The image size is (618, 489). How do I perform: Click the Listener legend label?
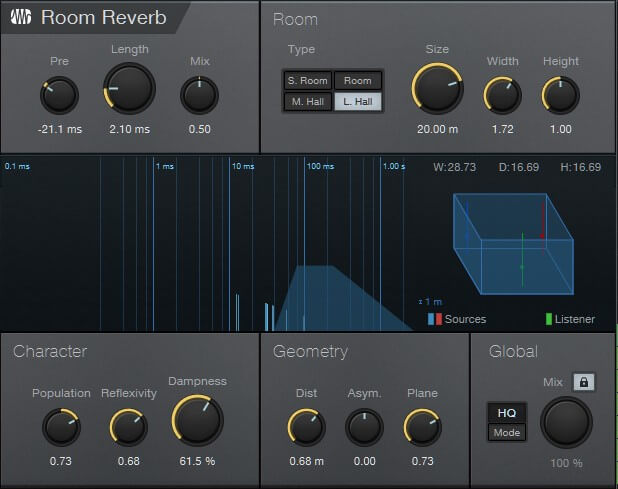click(575, 319)
